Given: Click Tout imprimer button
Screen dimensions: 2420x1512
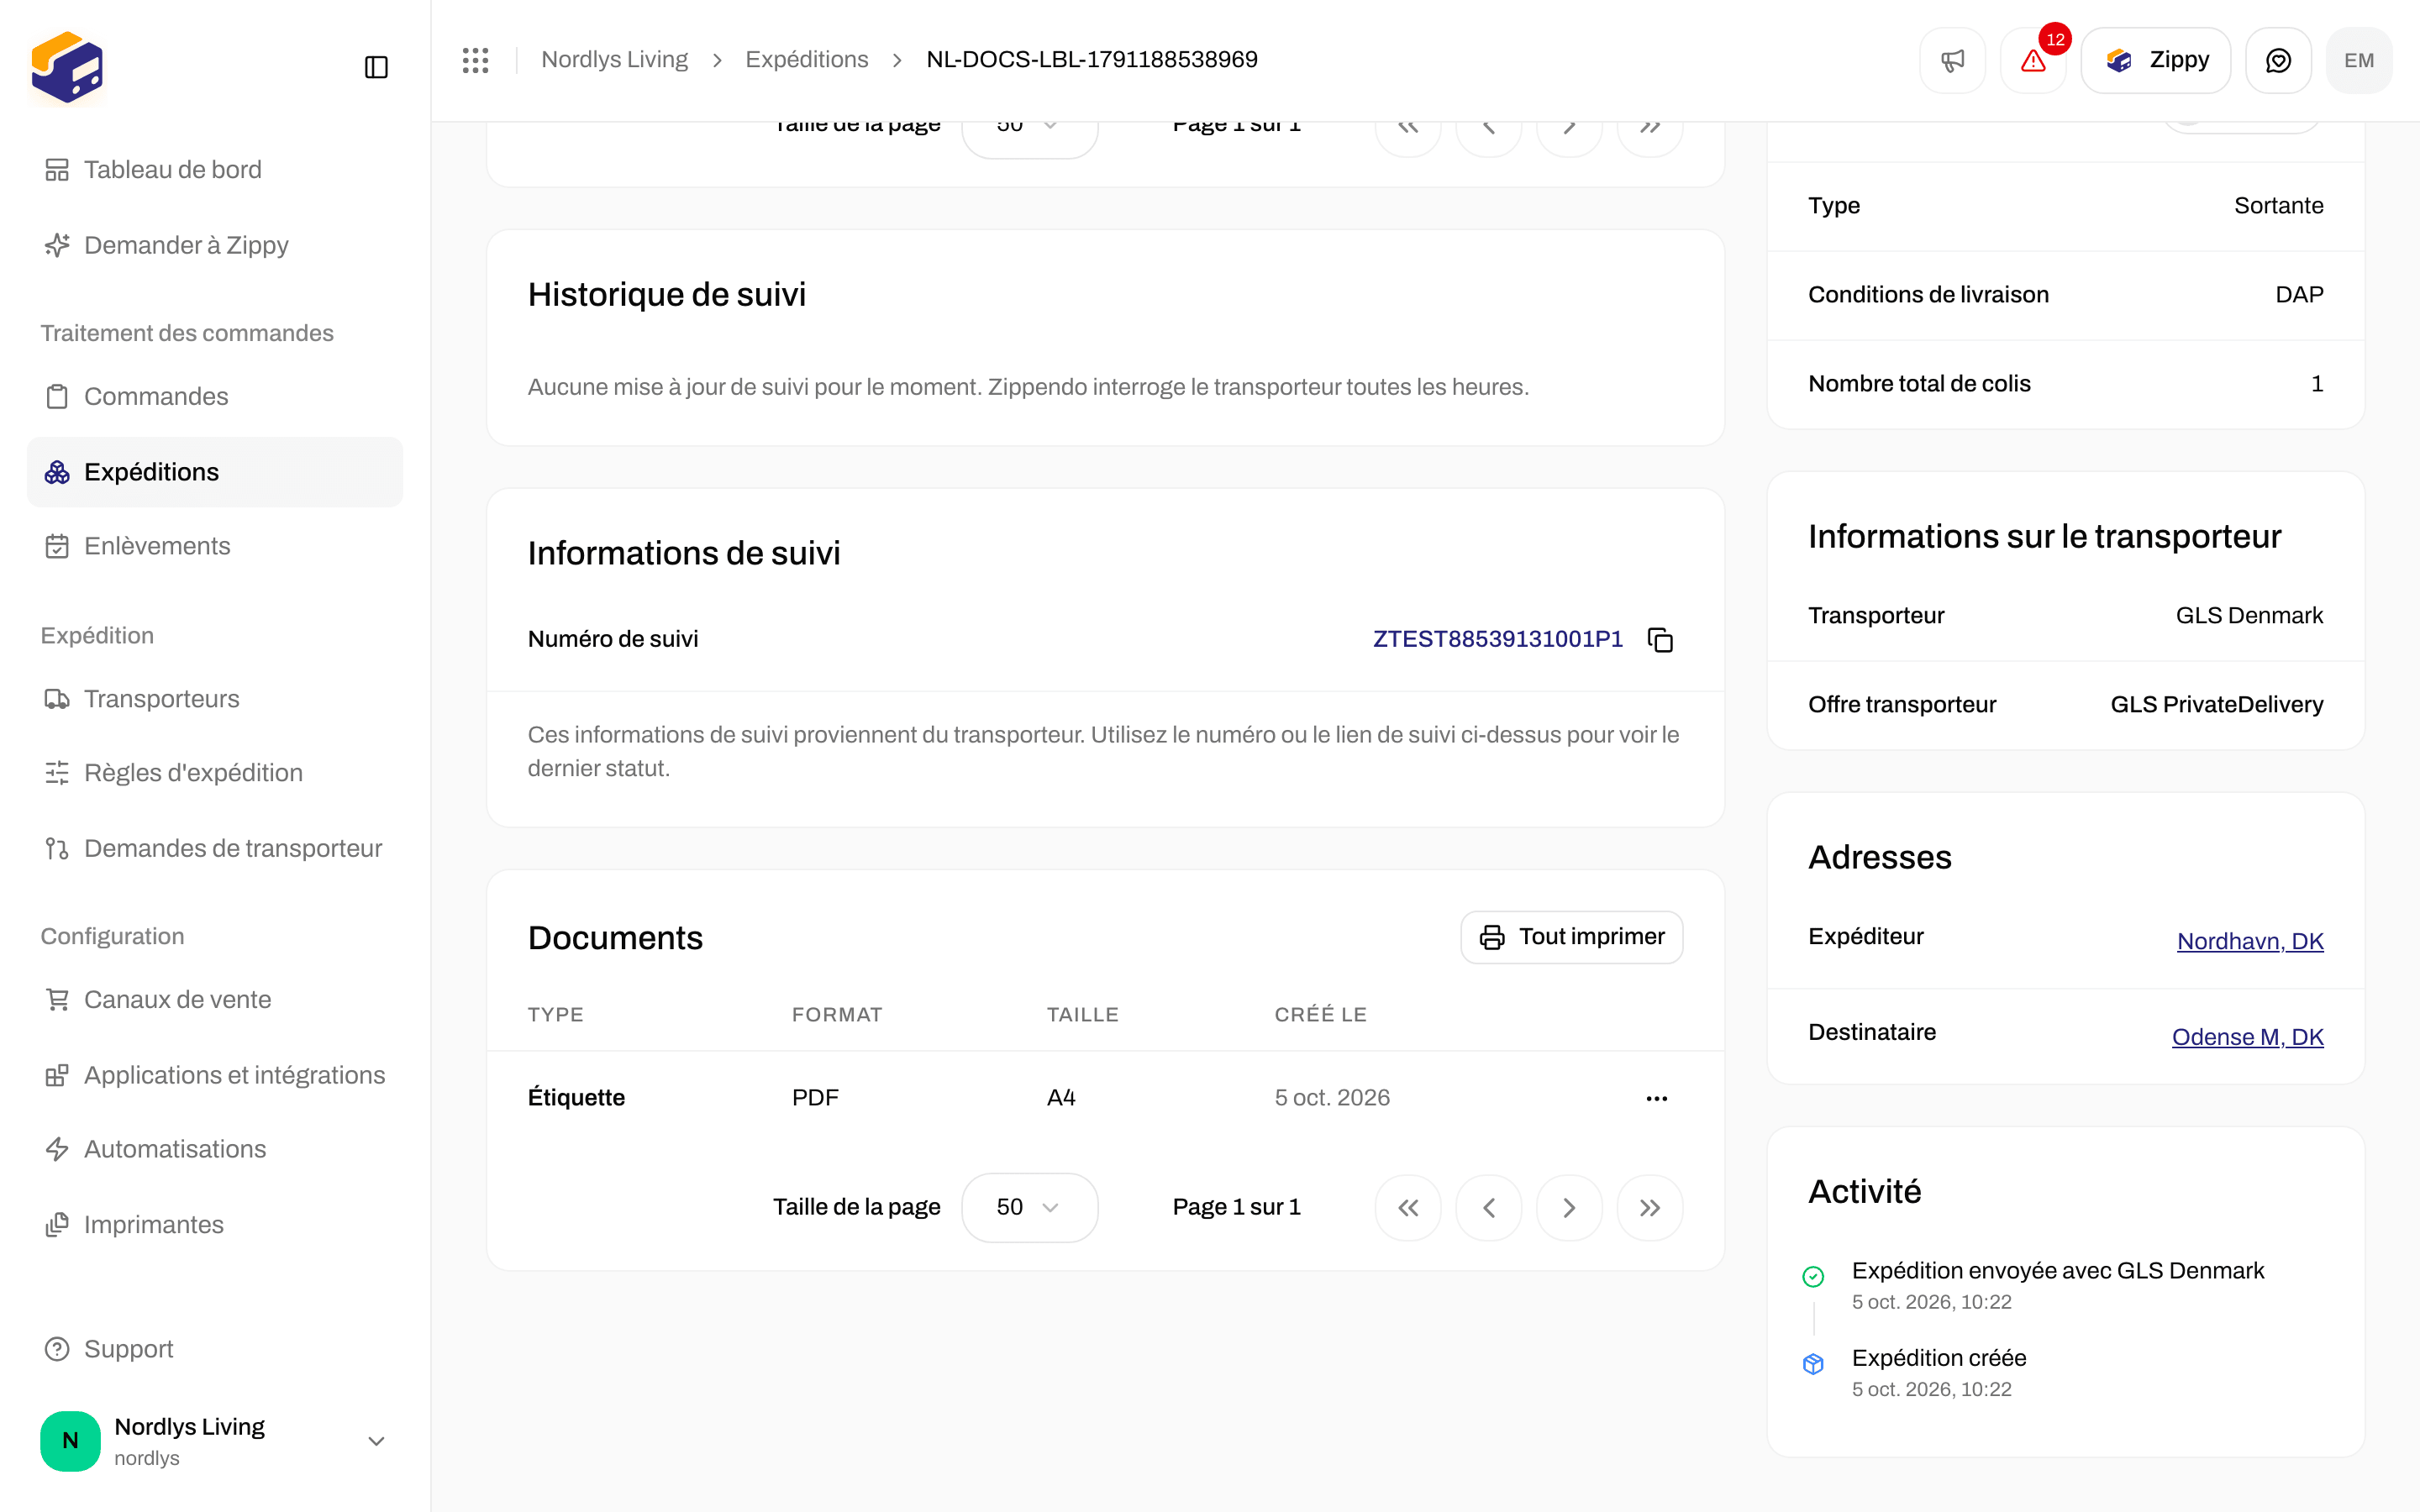Looking at the screenshot, I should 1572,937.
